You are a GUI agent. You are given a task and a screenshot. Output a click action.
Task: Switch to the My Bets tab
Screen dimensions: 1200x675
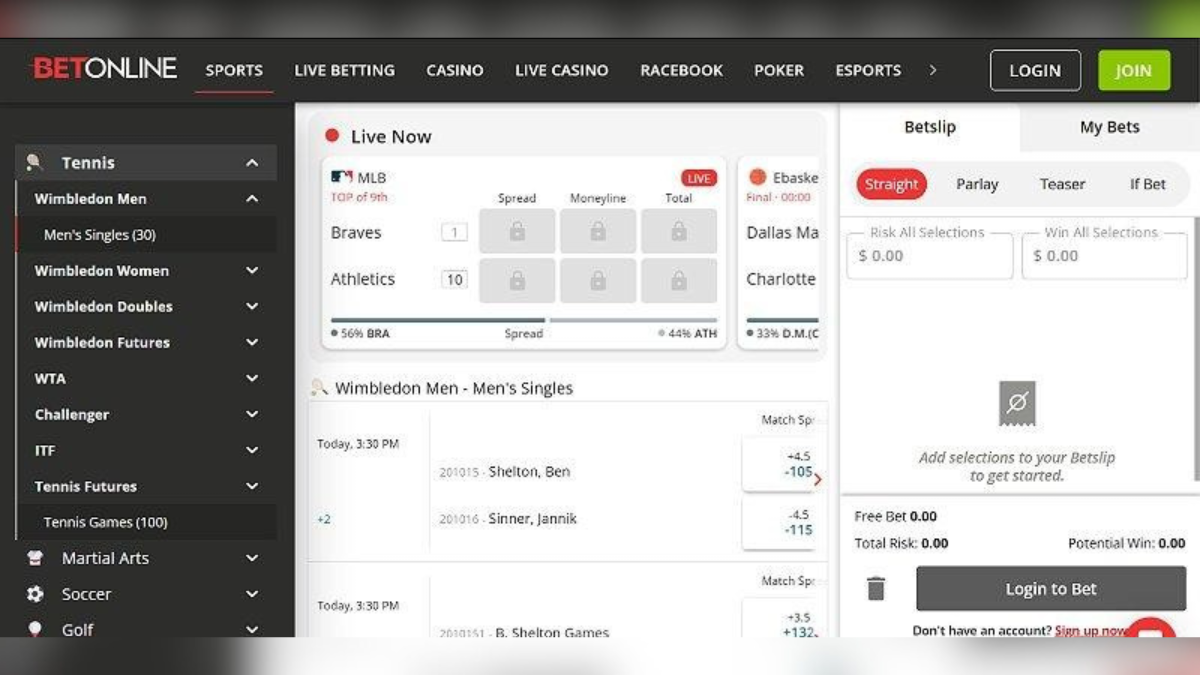coord(1109,127)
